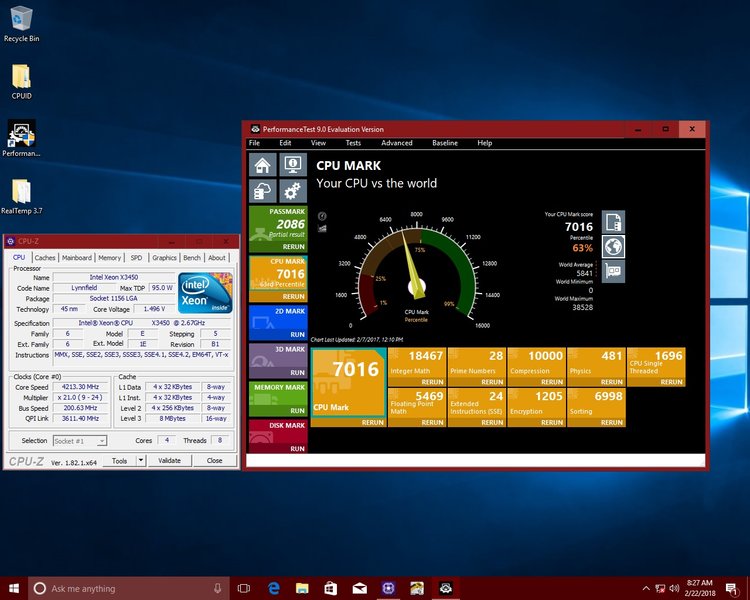This screenshot has height=600, width=750.
Task: Open the RealTemp 3.7 folder
Action: pos(22,197)
